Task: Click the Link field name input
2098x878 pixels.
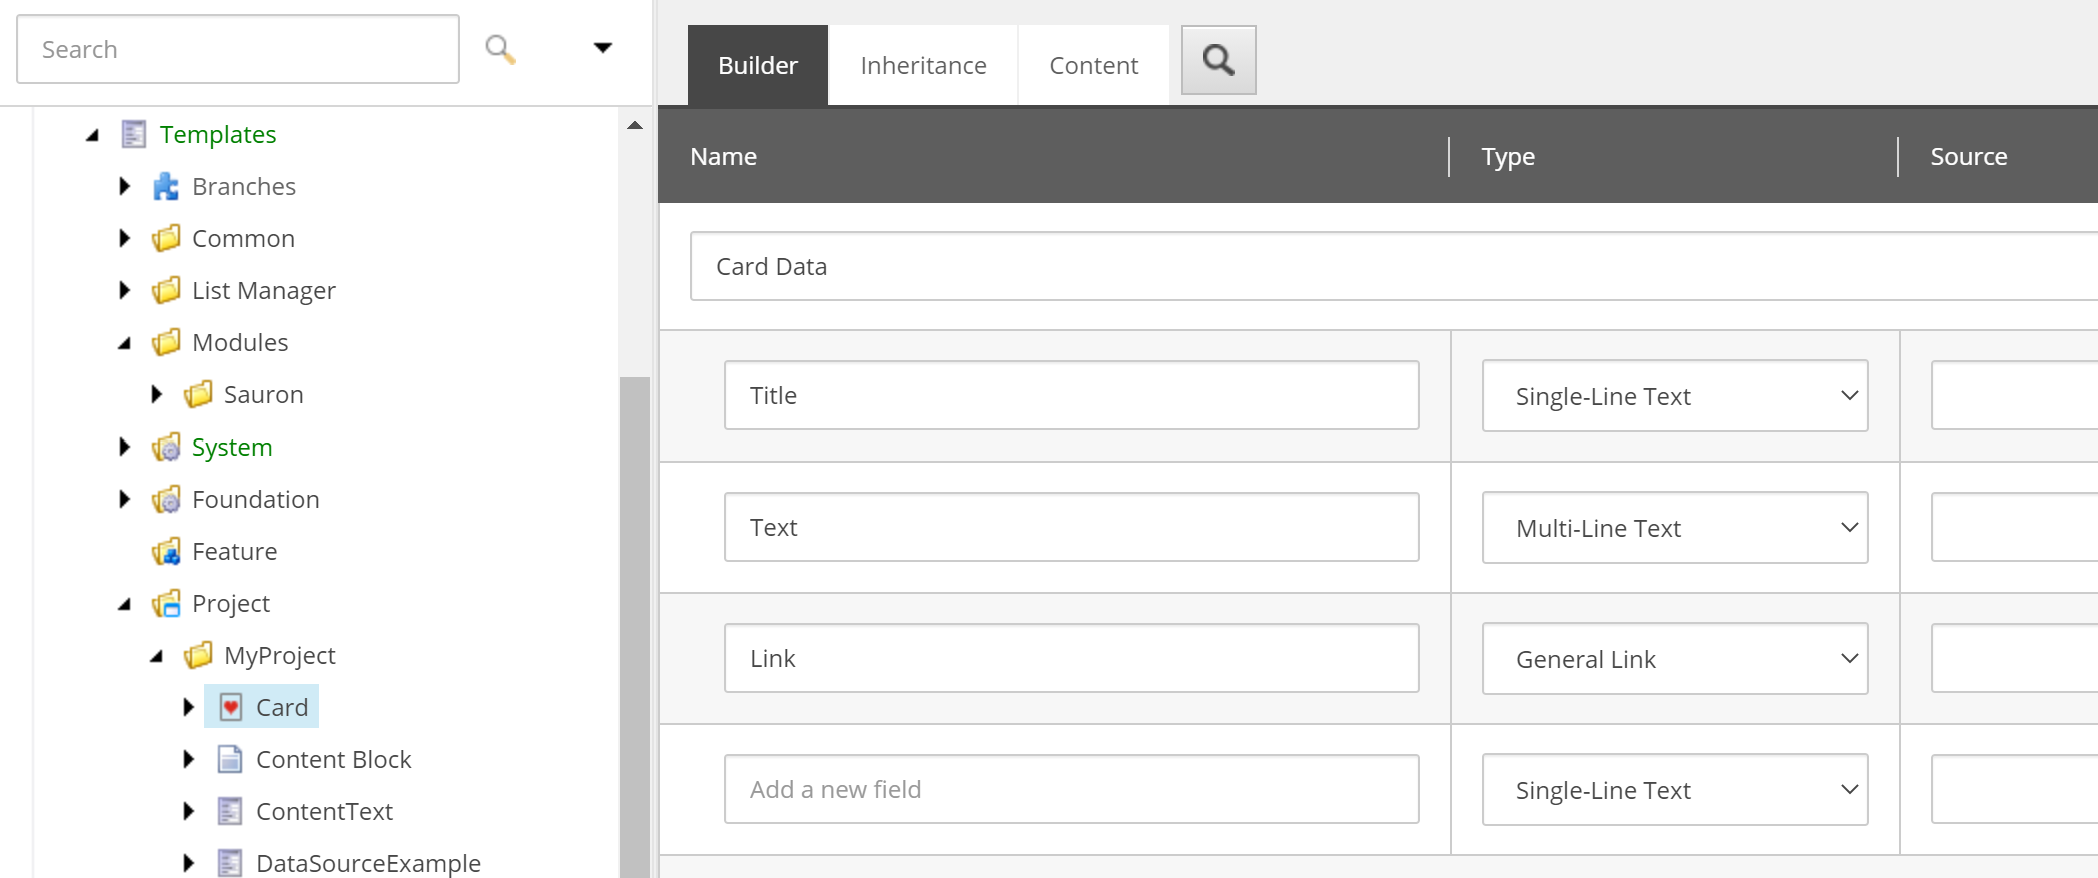Action: [x=1072, y=658]
